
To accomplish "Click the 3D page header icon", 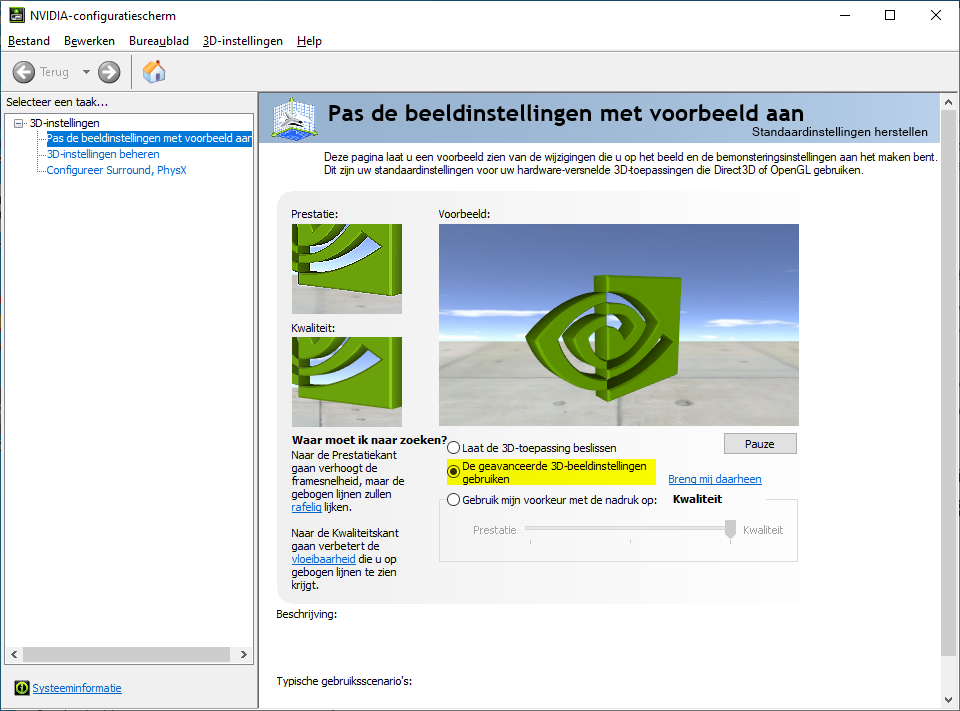I will tap(295, 119).
